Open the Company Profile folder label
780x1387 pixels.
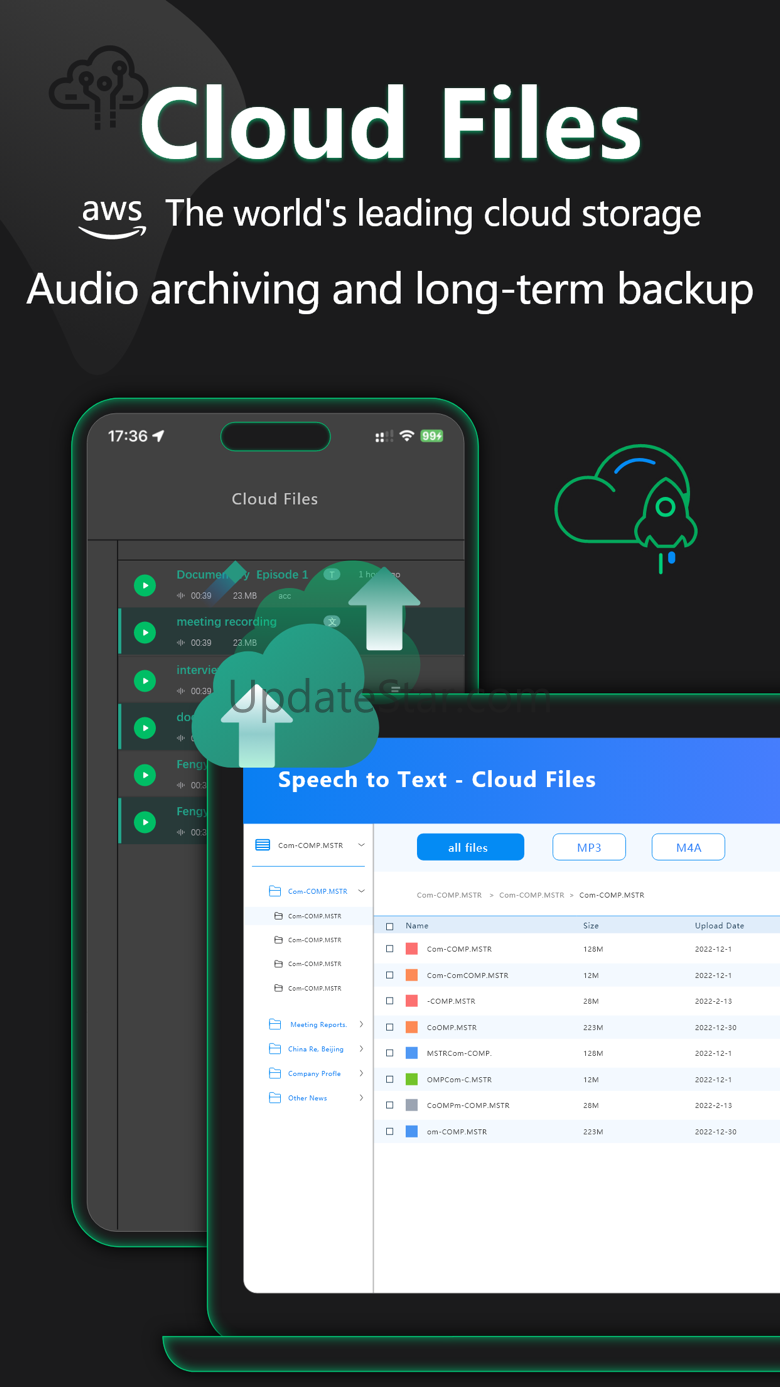pos(314,1073)
